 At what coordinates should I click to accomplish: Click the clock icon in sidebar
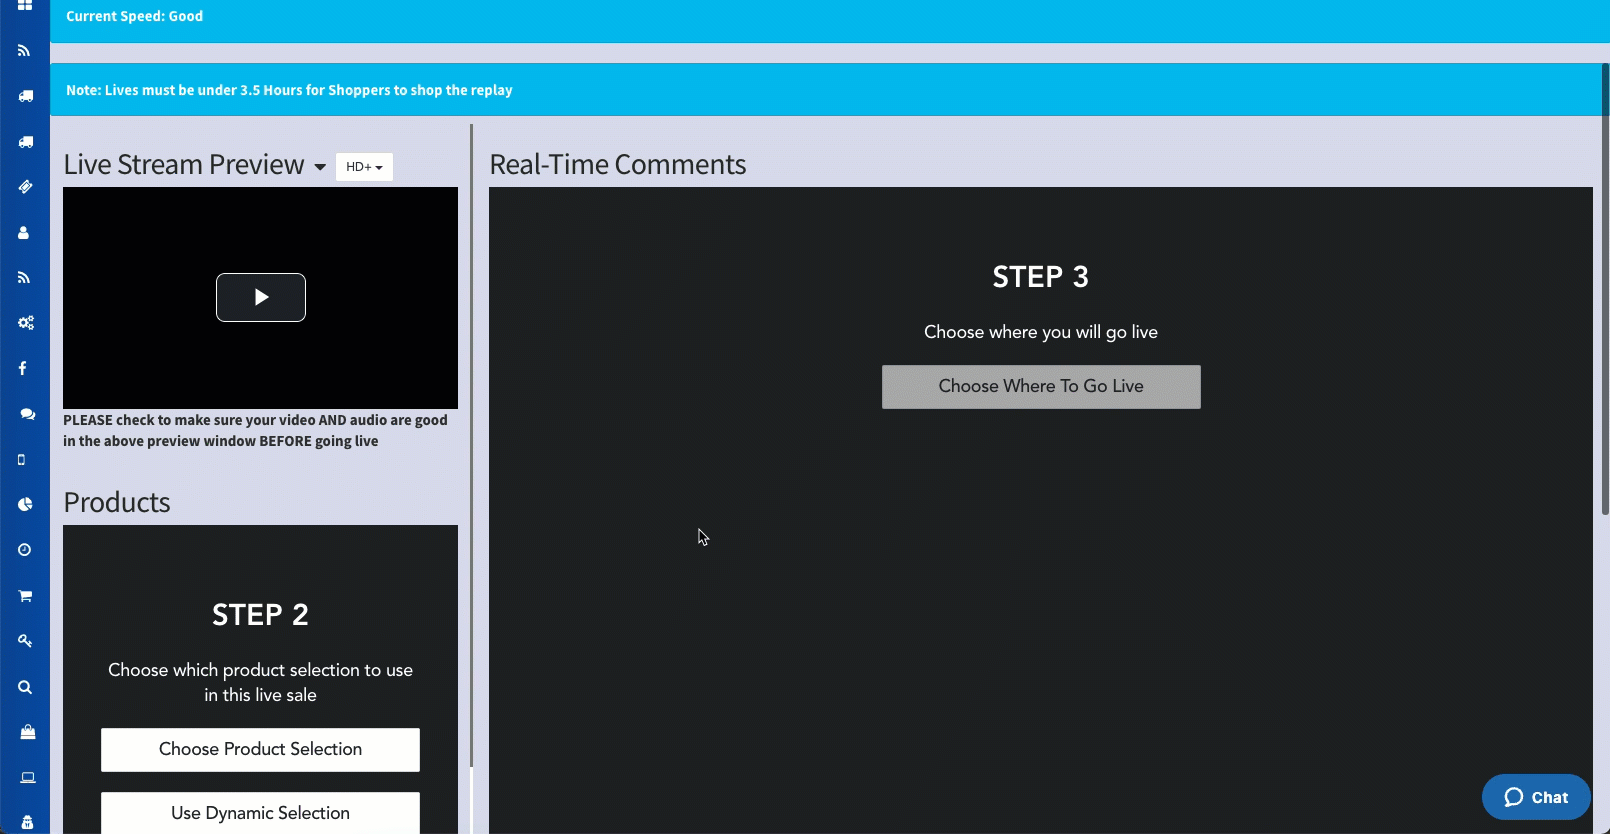click(25, 550)
